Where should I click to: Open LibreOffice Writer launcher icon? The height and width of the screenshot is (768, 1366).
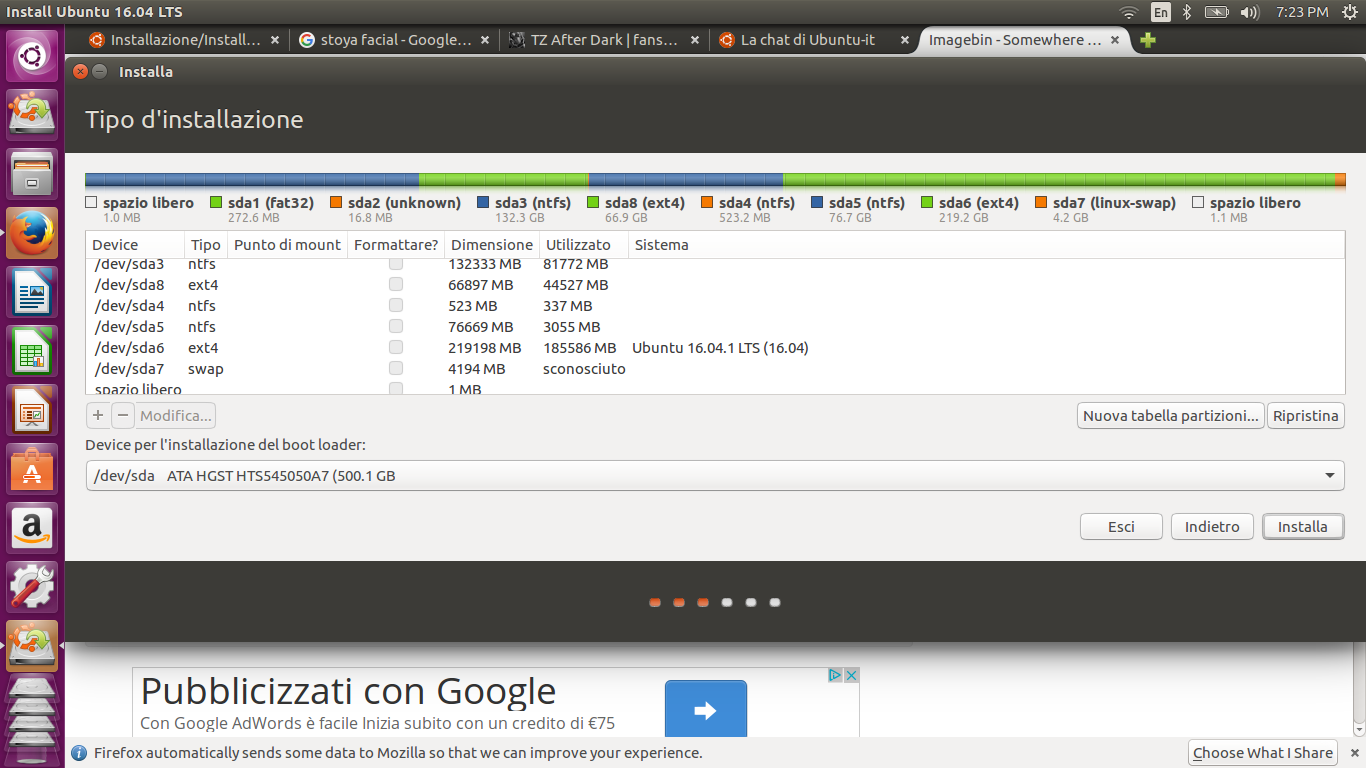pos(32,291)
